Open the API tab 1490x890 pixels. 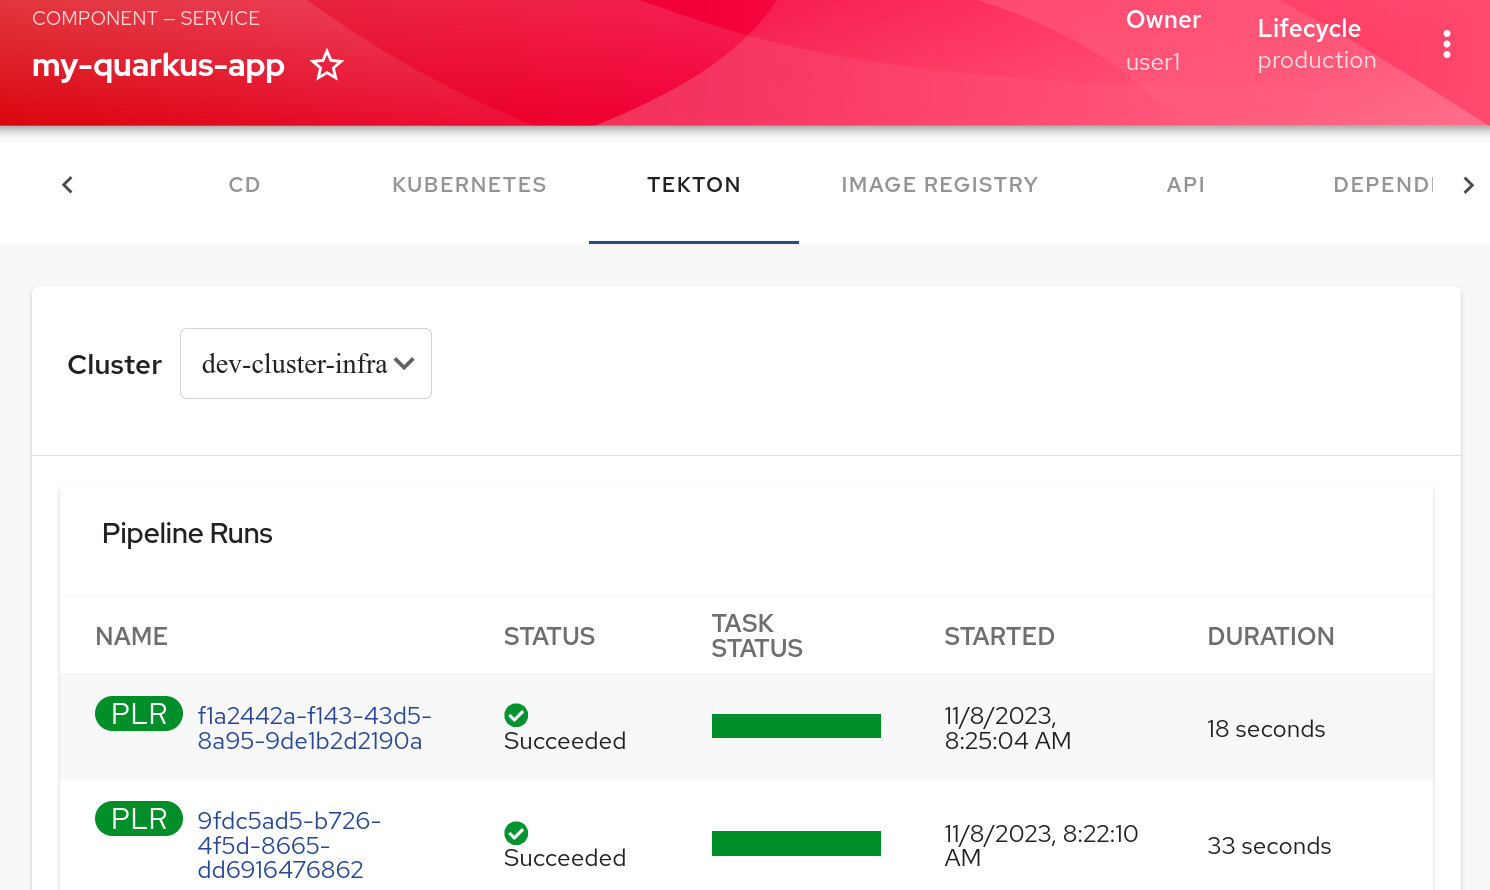[x=1186, y=185]
